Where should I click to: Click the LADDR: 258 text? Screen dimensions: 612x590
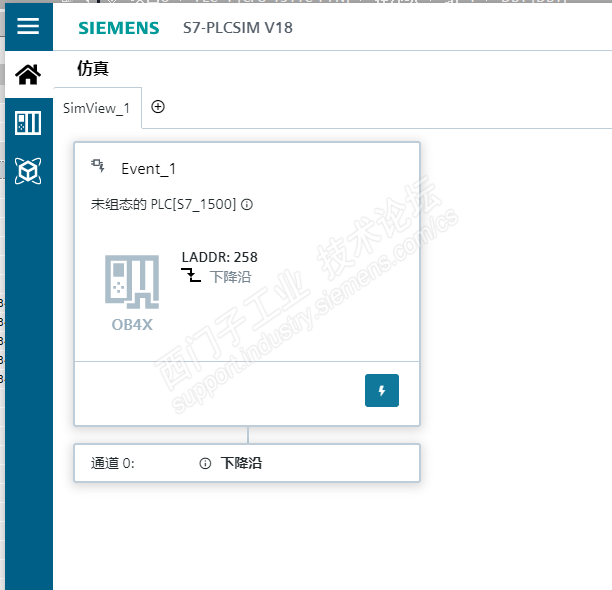coord(220,257)
